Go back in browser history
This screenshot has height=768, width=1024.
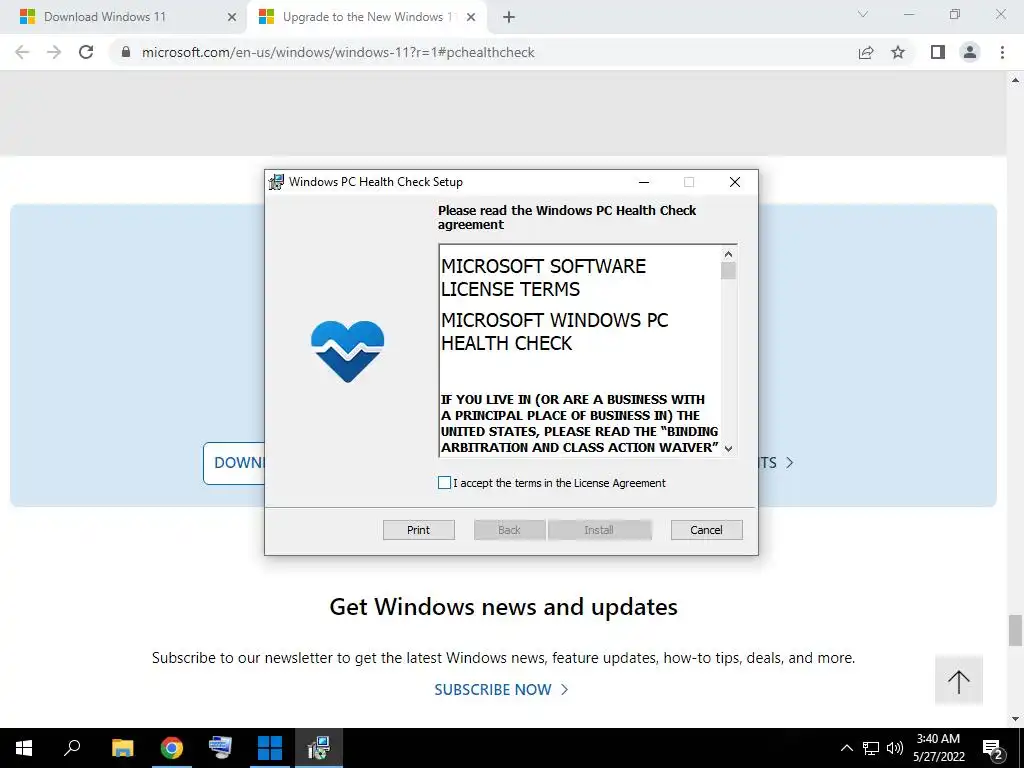coord(22,52)
